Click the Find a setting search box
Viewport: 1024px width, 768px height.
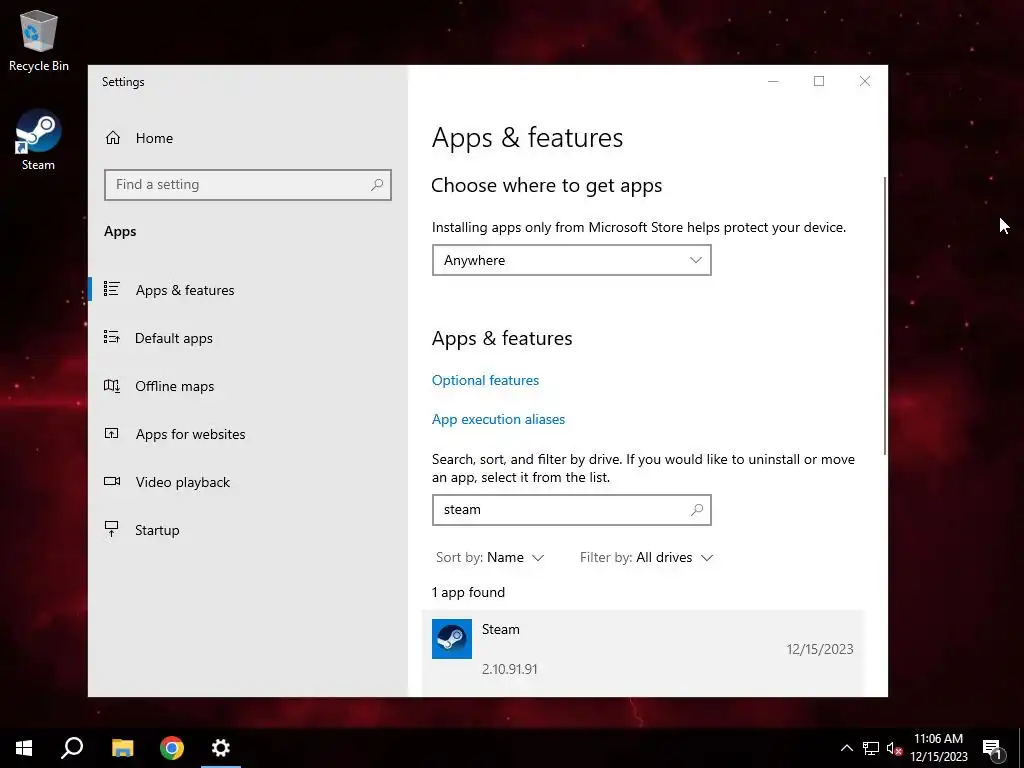tap(248, 185)
